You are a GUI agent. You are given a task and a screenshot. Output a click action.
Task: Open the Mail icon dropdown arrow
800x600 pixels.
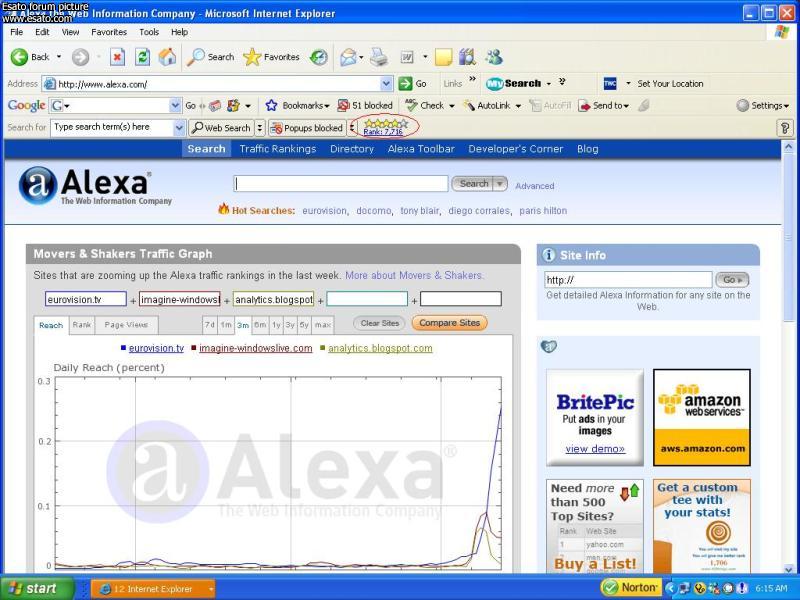click(361, 57)
